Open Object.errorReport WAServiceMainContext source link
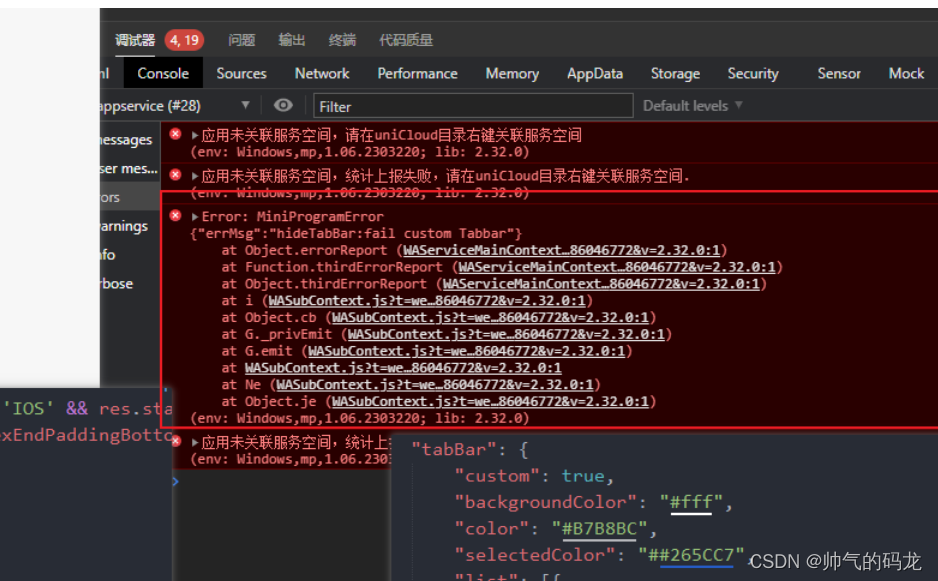The width and height of the screenshot is (938, 581). click(x=561, y=250)
